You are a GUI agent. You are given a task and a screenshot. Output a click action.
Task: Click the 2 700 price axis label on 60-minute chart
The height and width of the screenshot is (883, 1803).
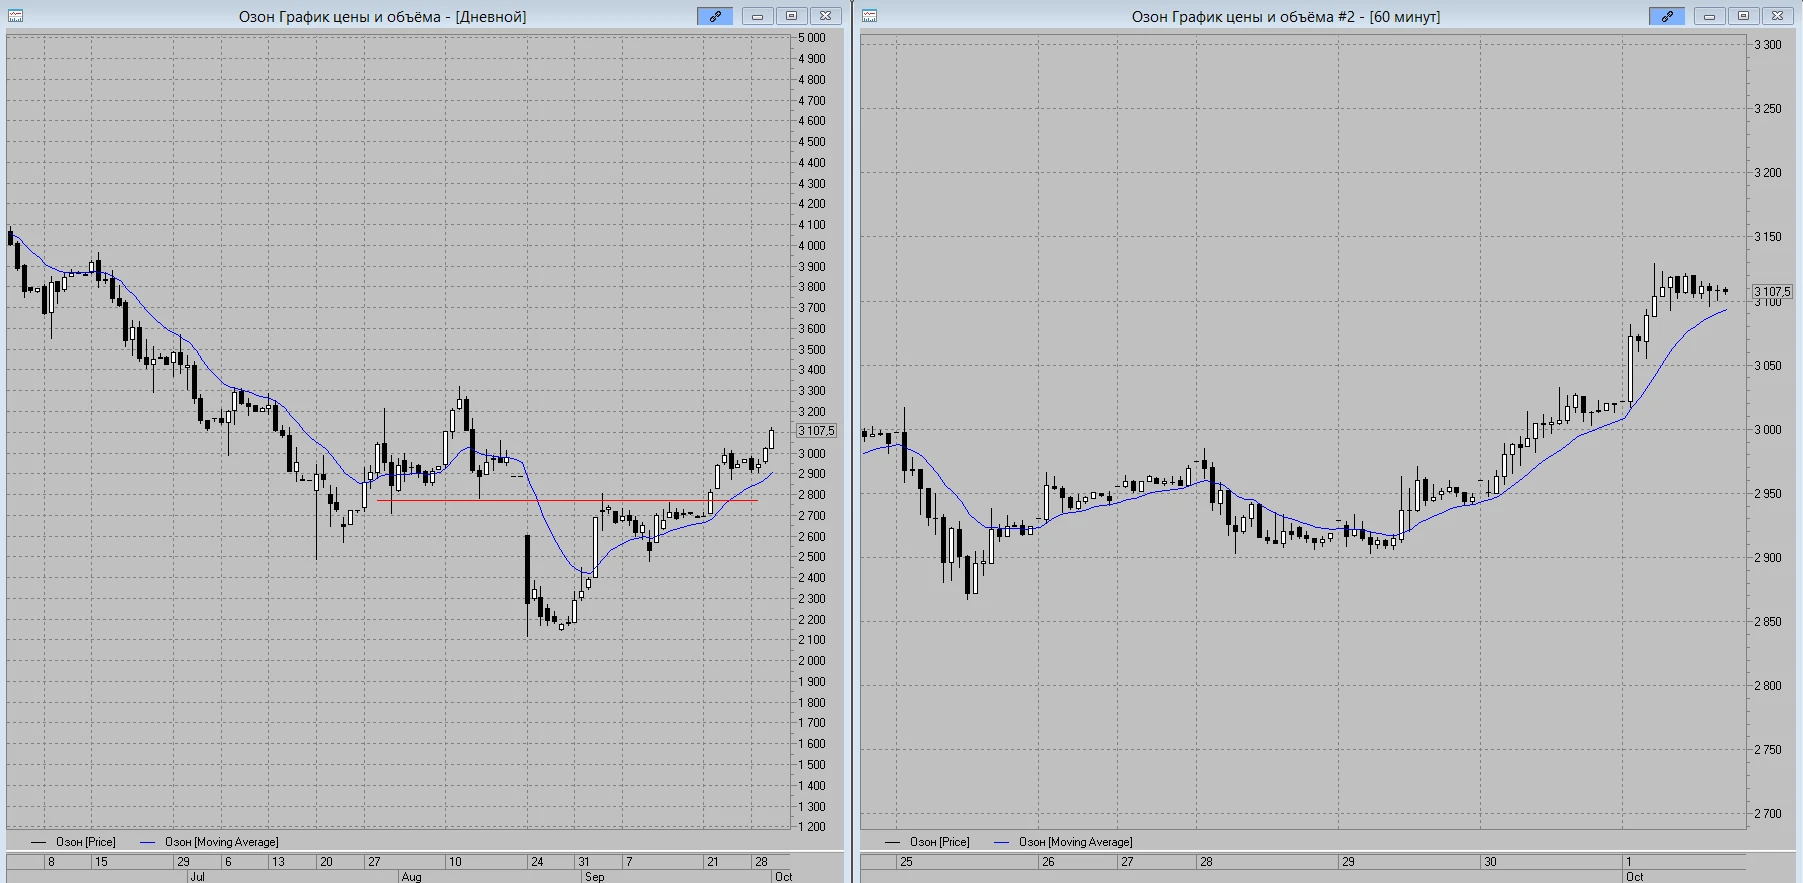point(1768,814)
